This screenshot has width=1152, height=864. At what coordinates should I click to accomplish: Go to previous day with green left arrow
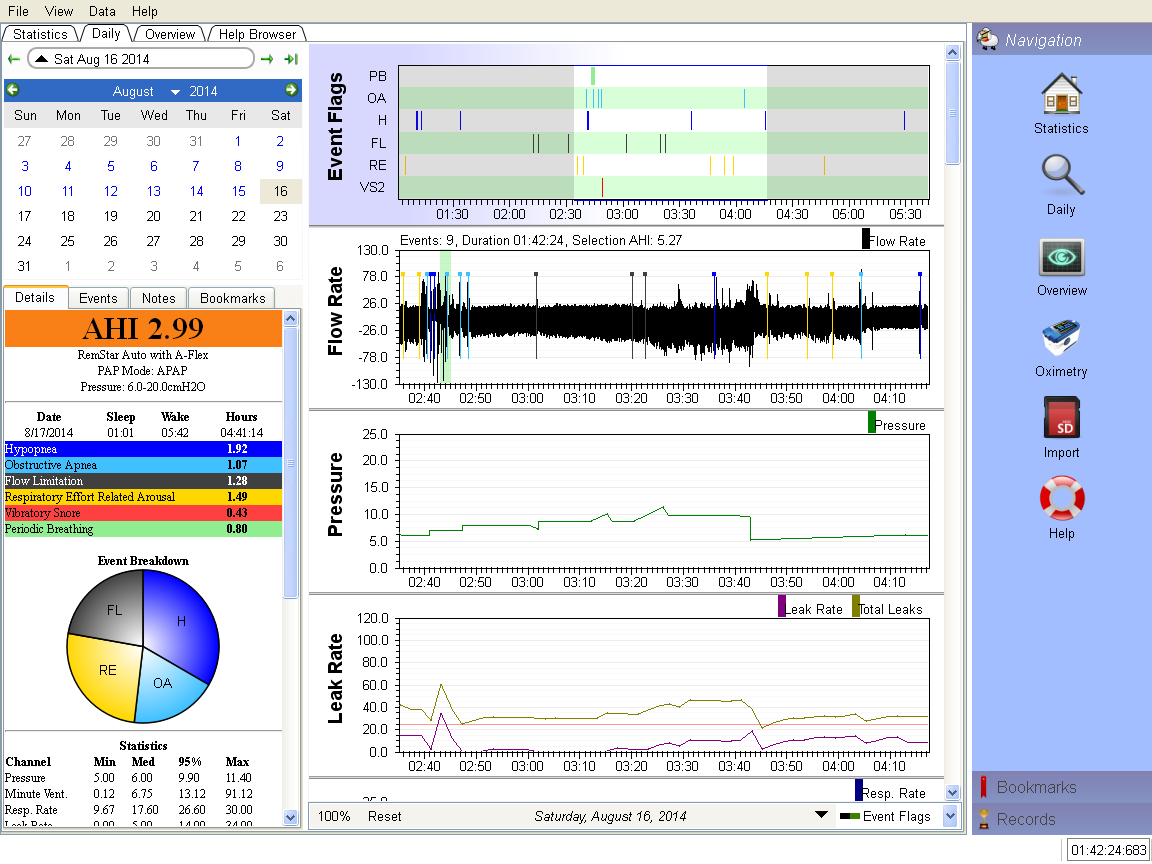pos(14,60)
